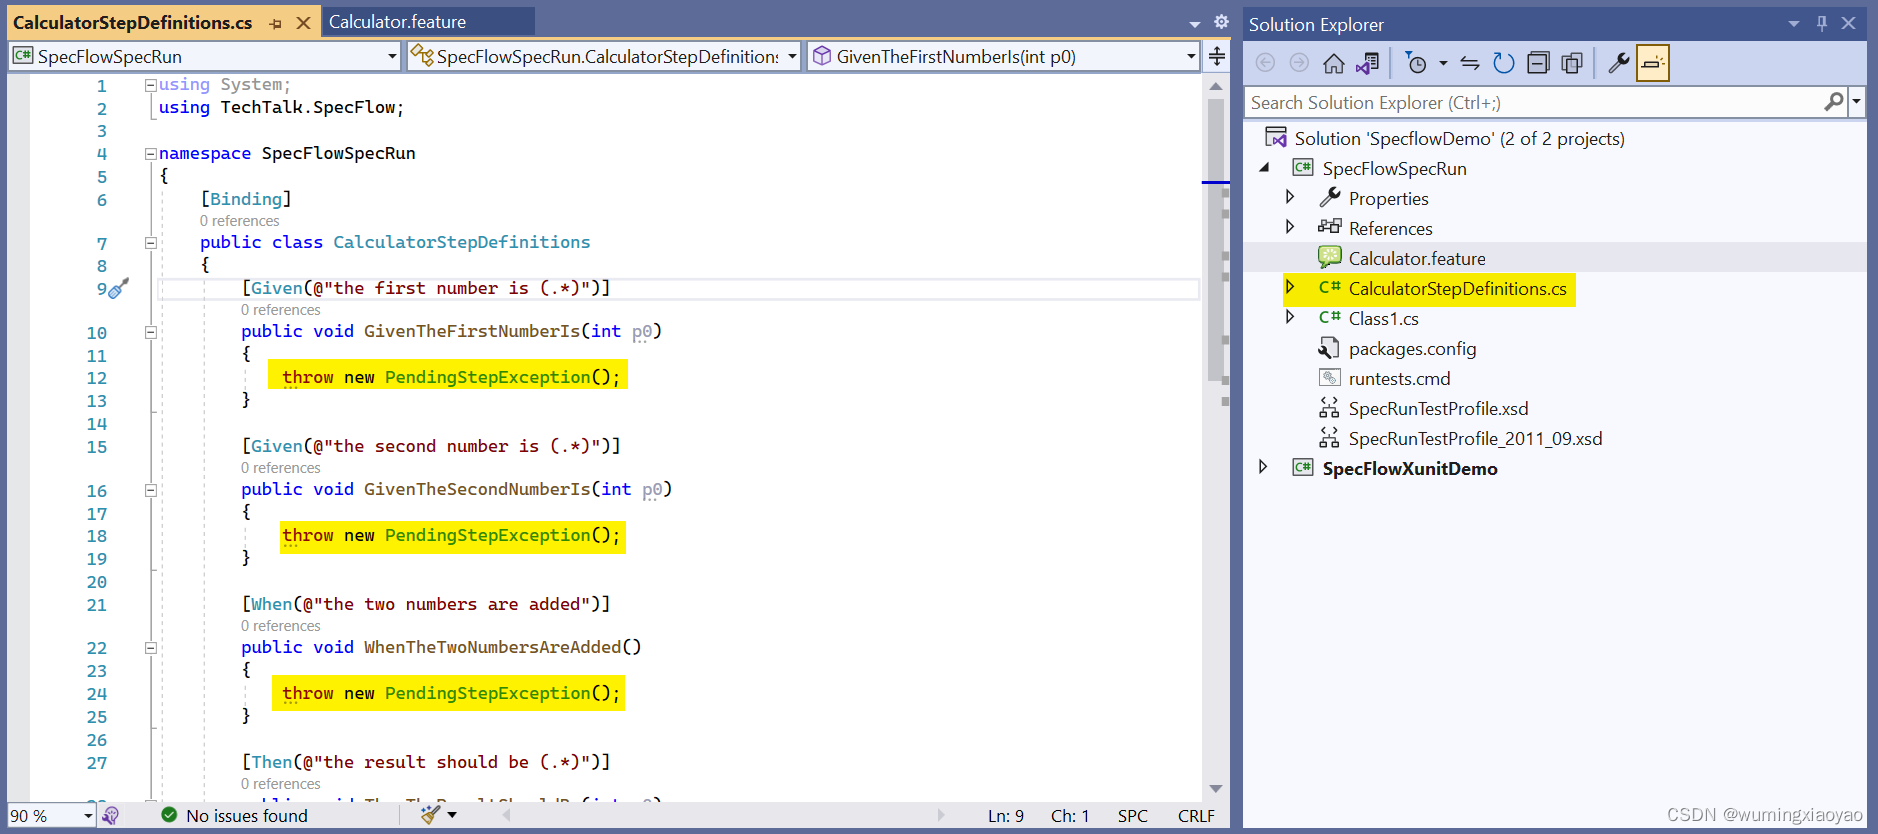The width and height of the screenshot is (1878, 834).
Task: Select Solution 'SpecflowDemo' root node
Action: [1459, 138]
